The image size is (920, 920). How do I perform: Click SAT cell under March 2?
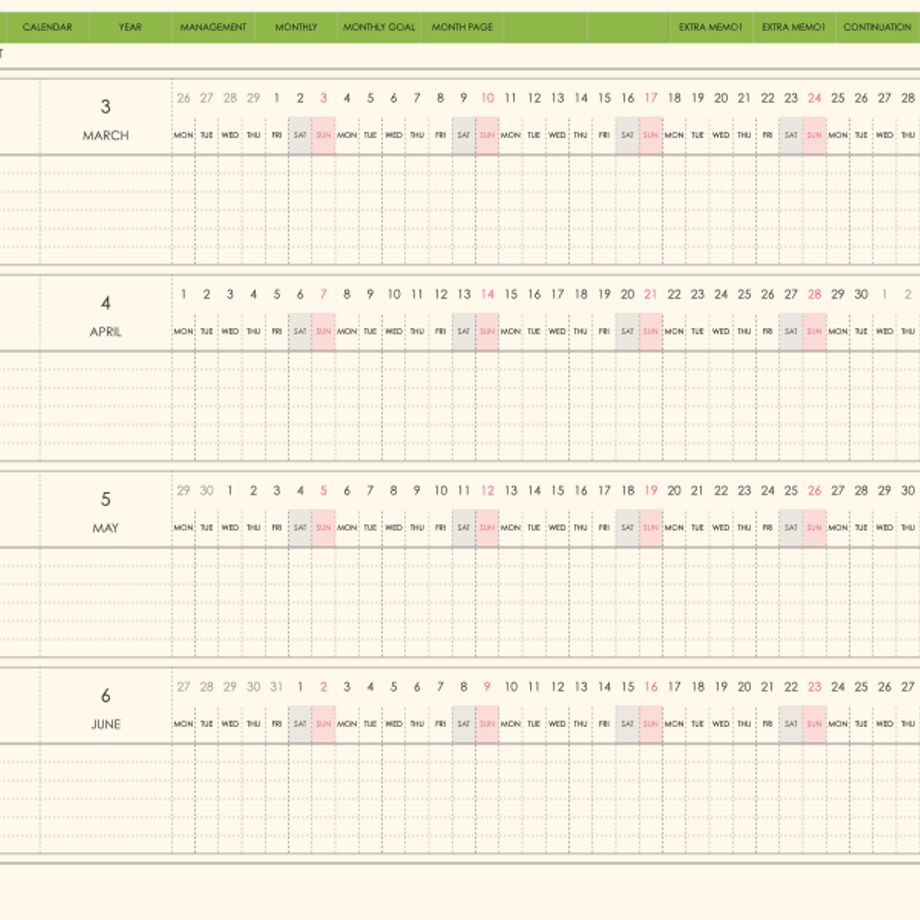[300, 136]
